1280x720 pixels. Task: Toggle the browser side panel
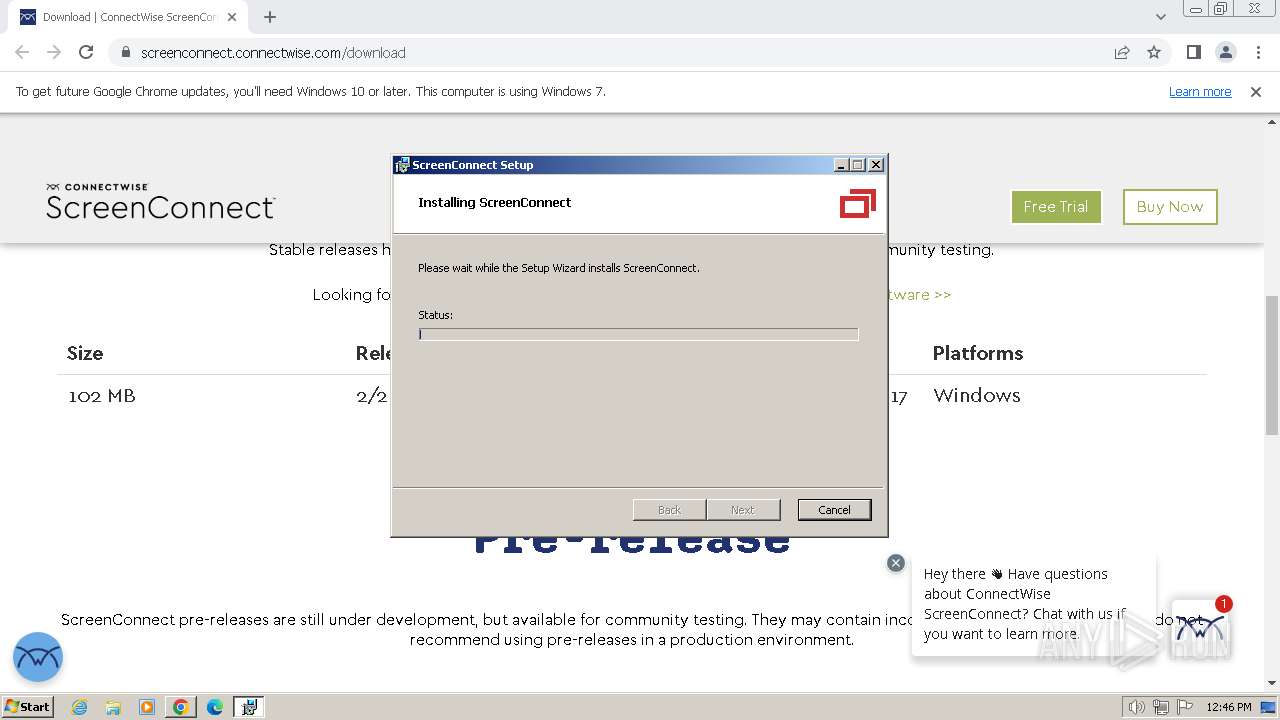coord(1193,52)
